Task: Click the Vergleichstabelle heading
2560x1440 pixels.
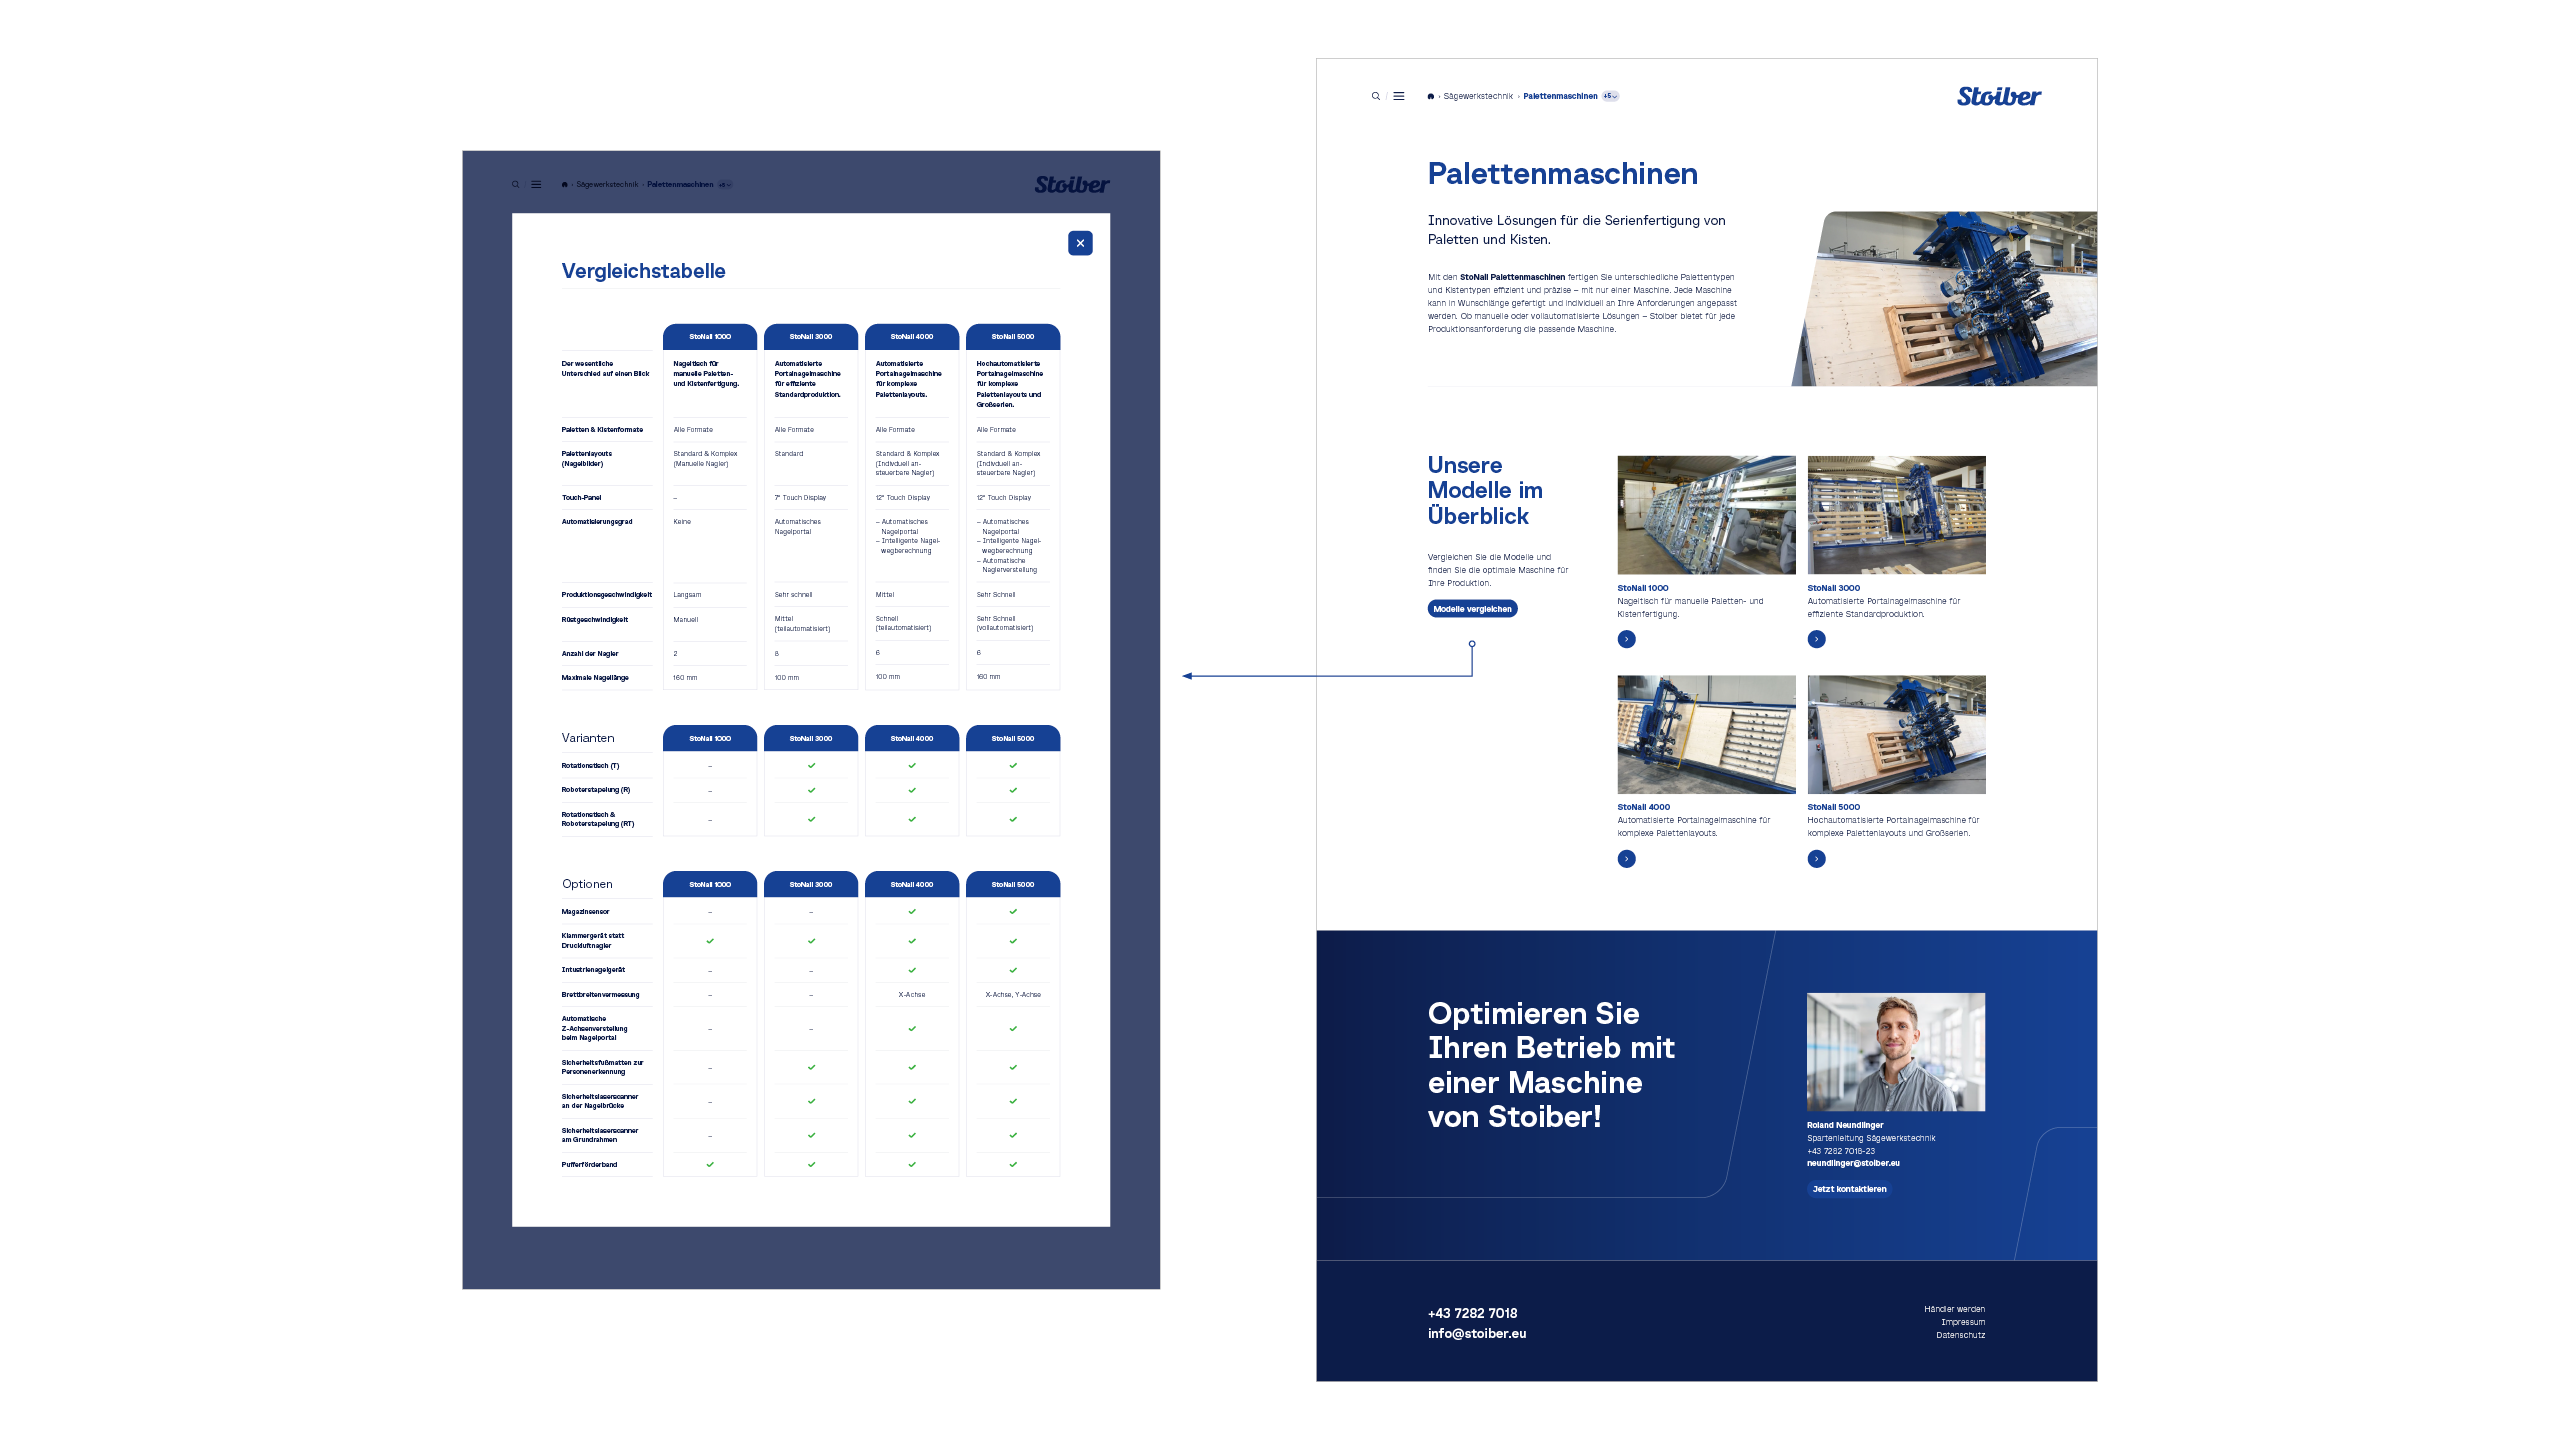Action: pyautogui.click(x=643, y=271)
